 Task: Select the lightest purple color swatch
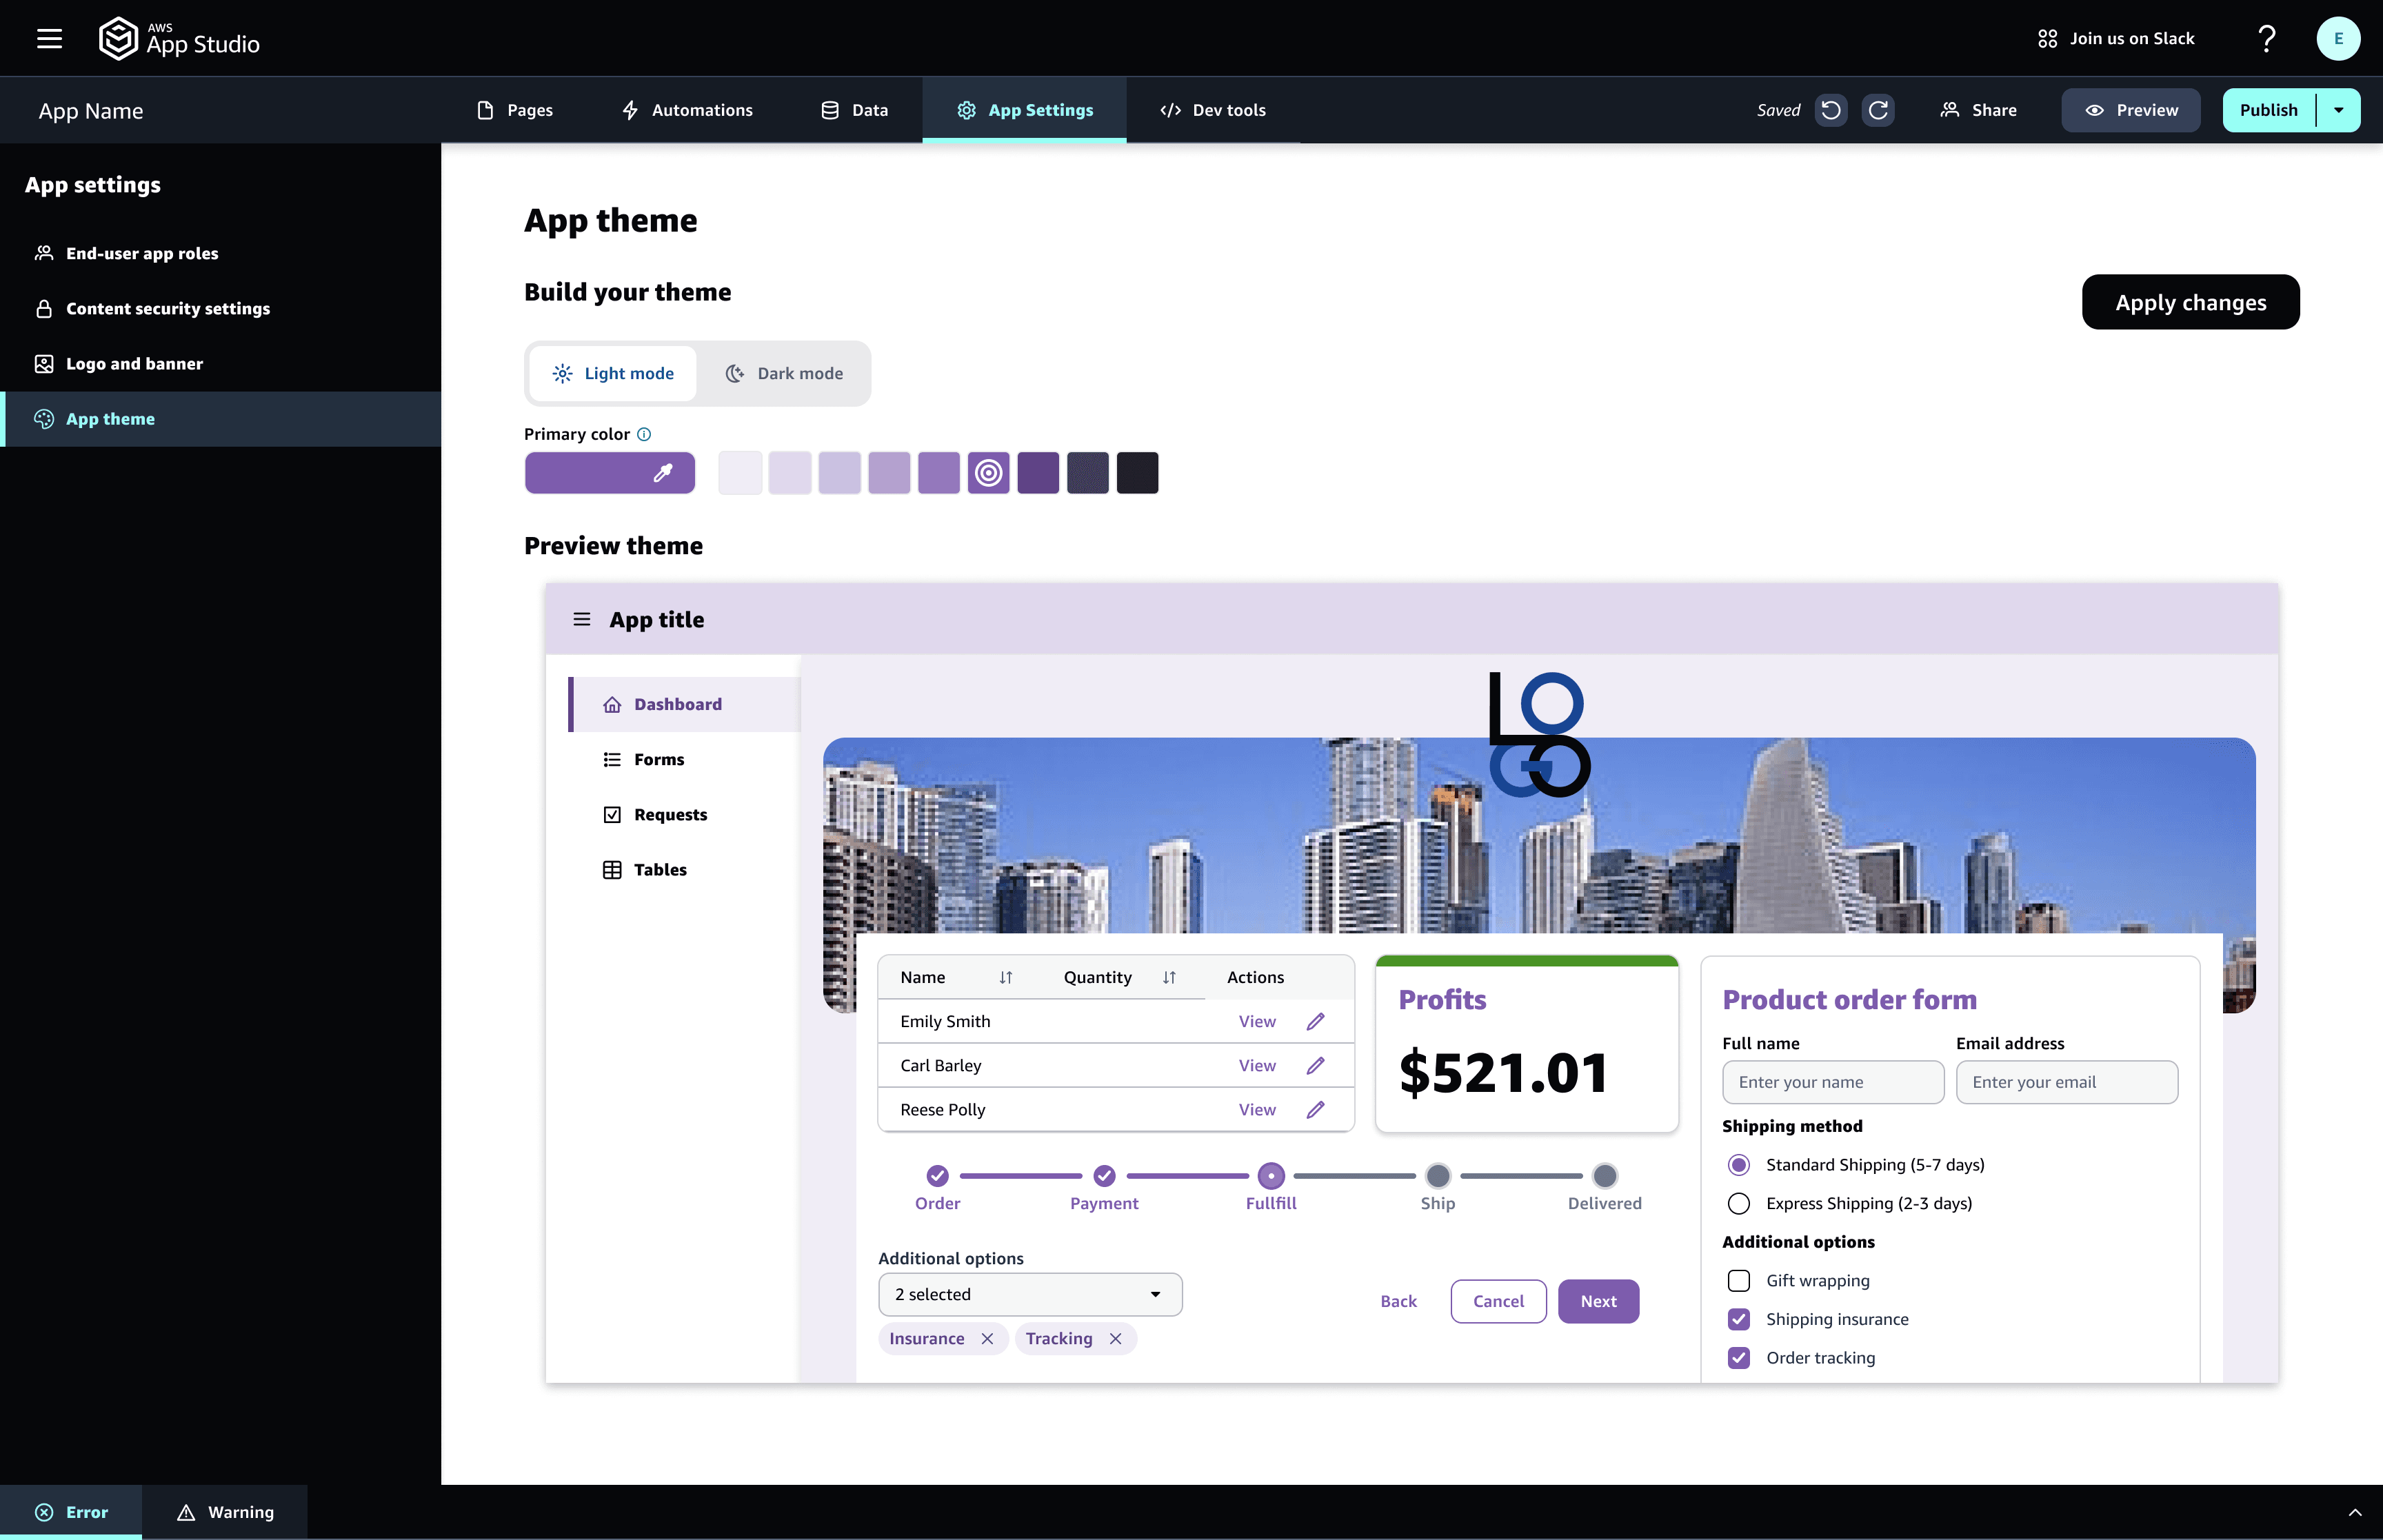point(740,473)
